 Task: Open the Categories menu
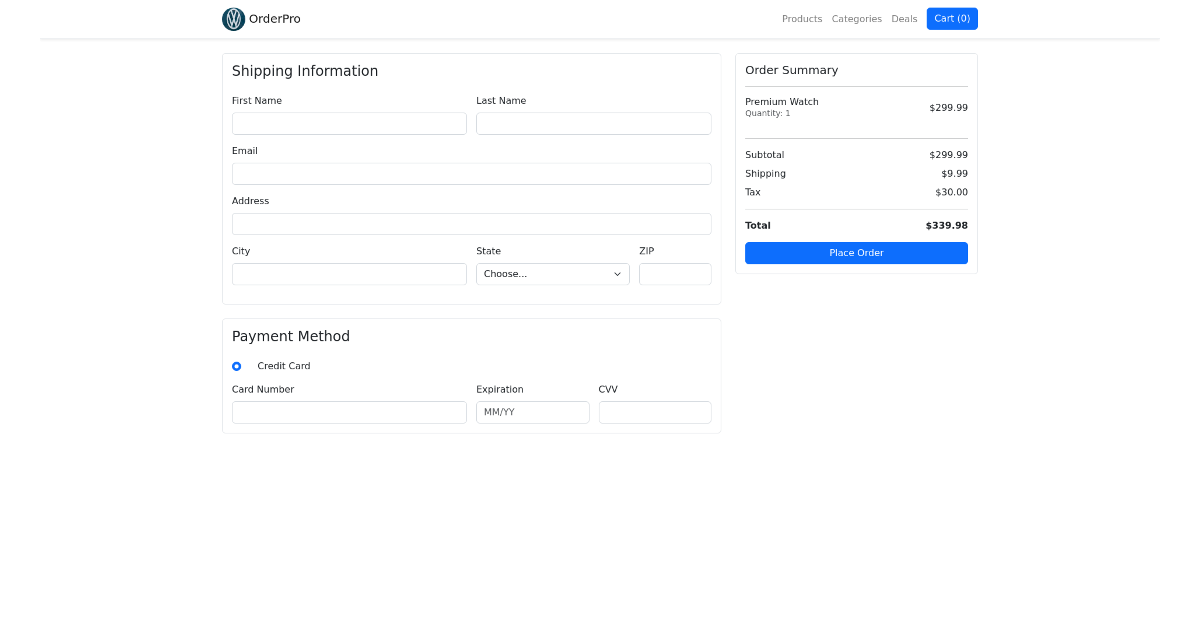856,18
